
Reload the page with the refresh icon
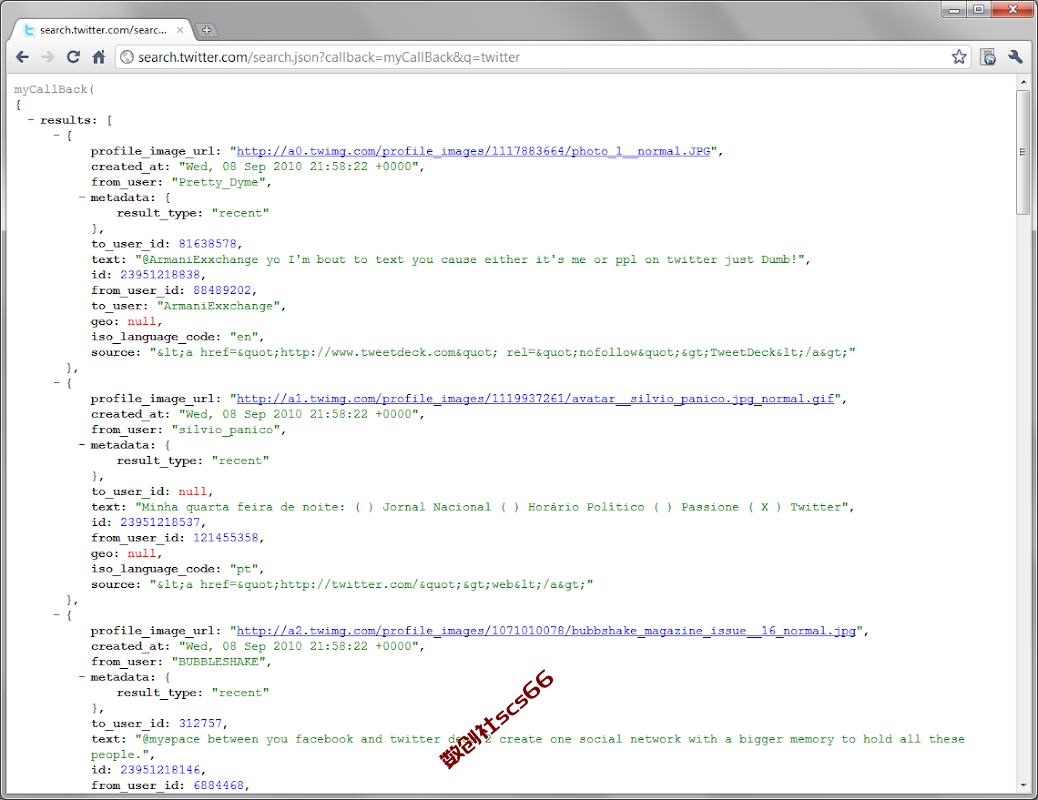(73, 57)
